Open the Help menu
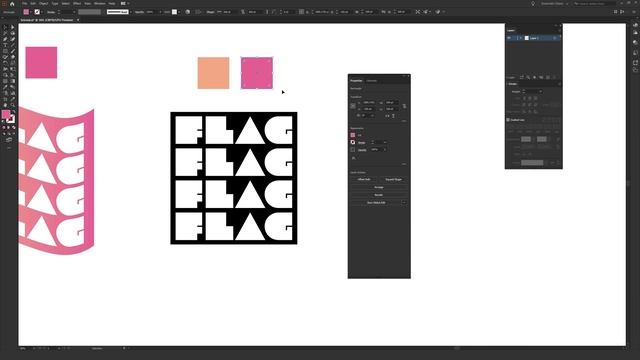The image size is (640, 360). coord(111,3)
